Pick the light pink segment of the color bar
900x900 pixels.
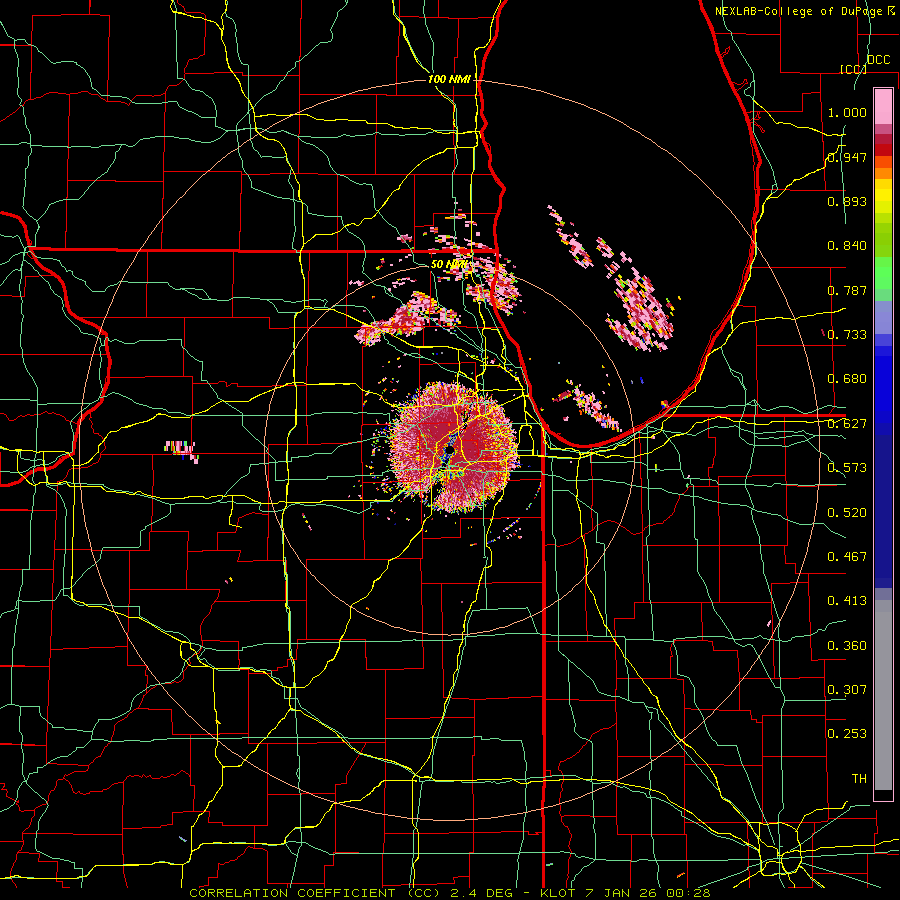[883, 106]
